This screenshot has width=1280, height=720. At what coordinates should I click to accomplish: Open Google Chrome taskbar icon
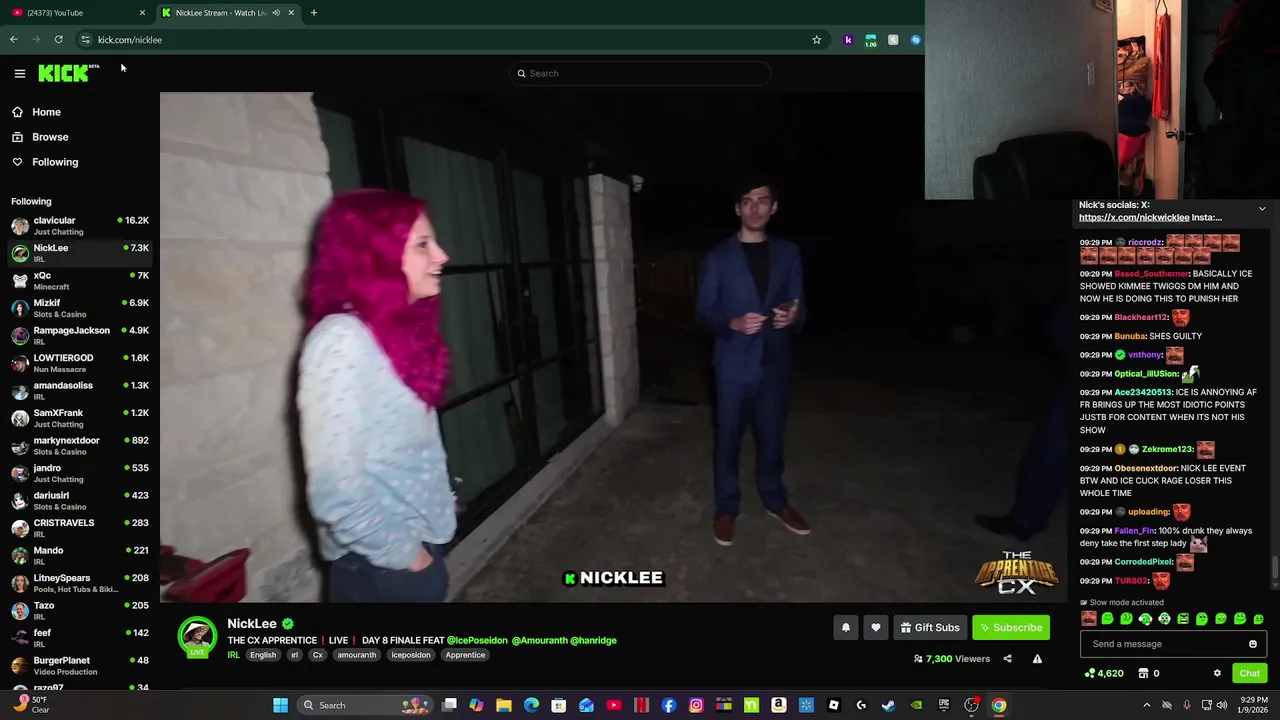(998, 705)
